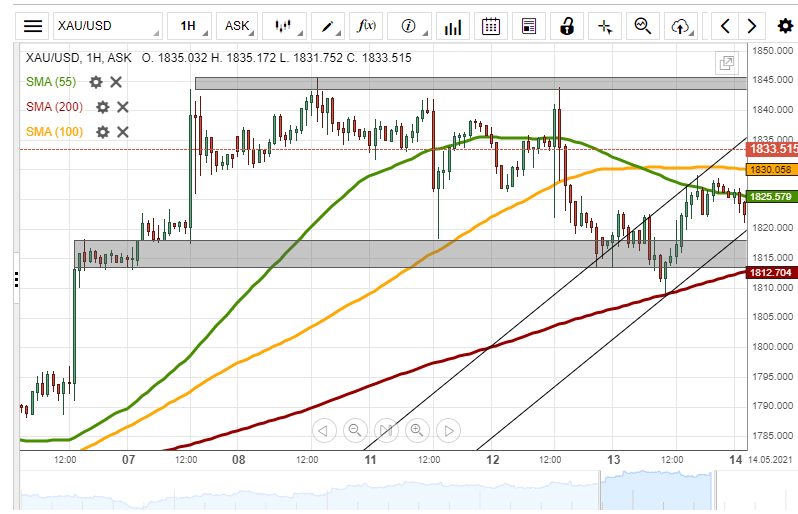The image size is (798, 514).
Task: Change the candlestick chart type
Action: click(x=285, y=26)
